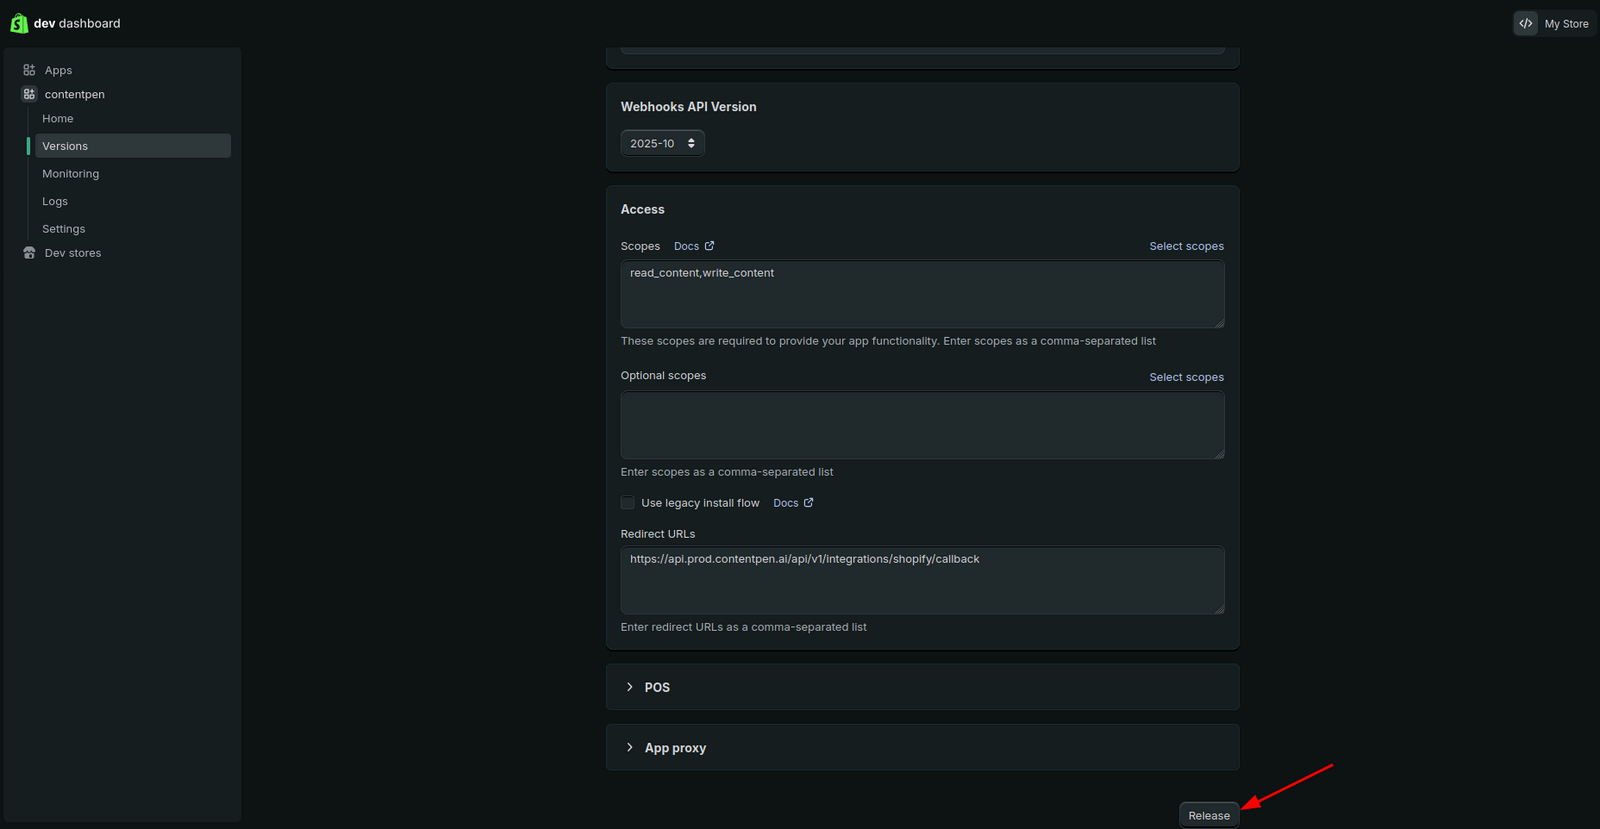Click Select scopes link for Optional scopes
The height and width of the screenshot is (829, 1600).
[x=1186, y=377]
